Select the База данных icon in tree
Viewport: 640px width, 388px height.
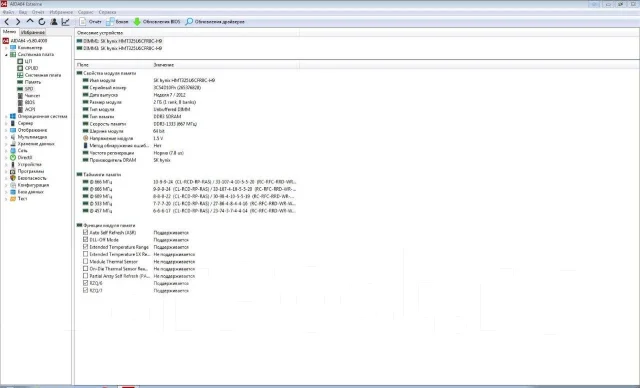coord(13,192)
